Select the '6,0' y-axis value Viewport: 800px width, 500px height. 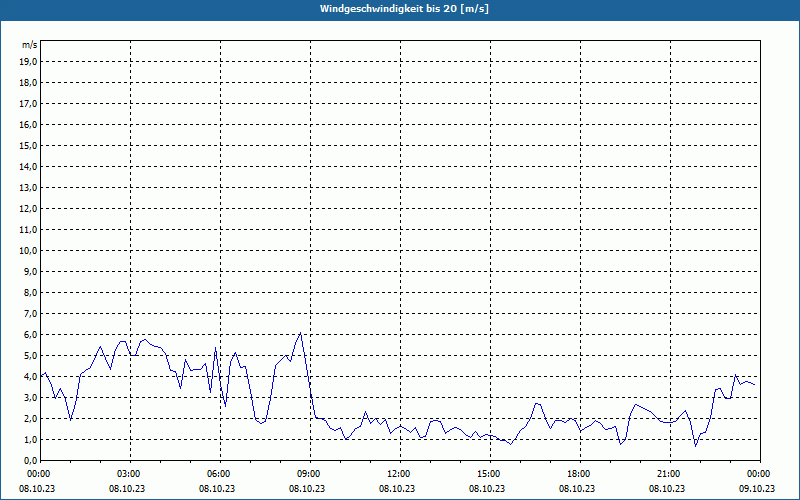[x=30, y=334]
